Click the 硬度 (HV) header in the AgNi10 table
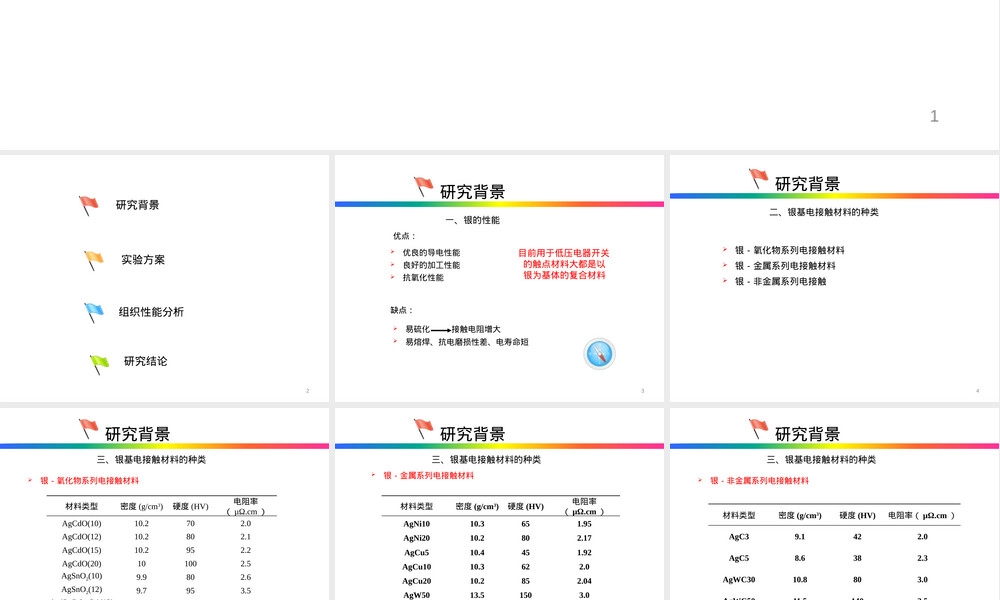Image resolution: width=1000 pixels, height=600 pixels. pos(526,507)
